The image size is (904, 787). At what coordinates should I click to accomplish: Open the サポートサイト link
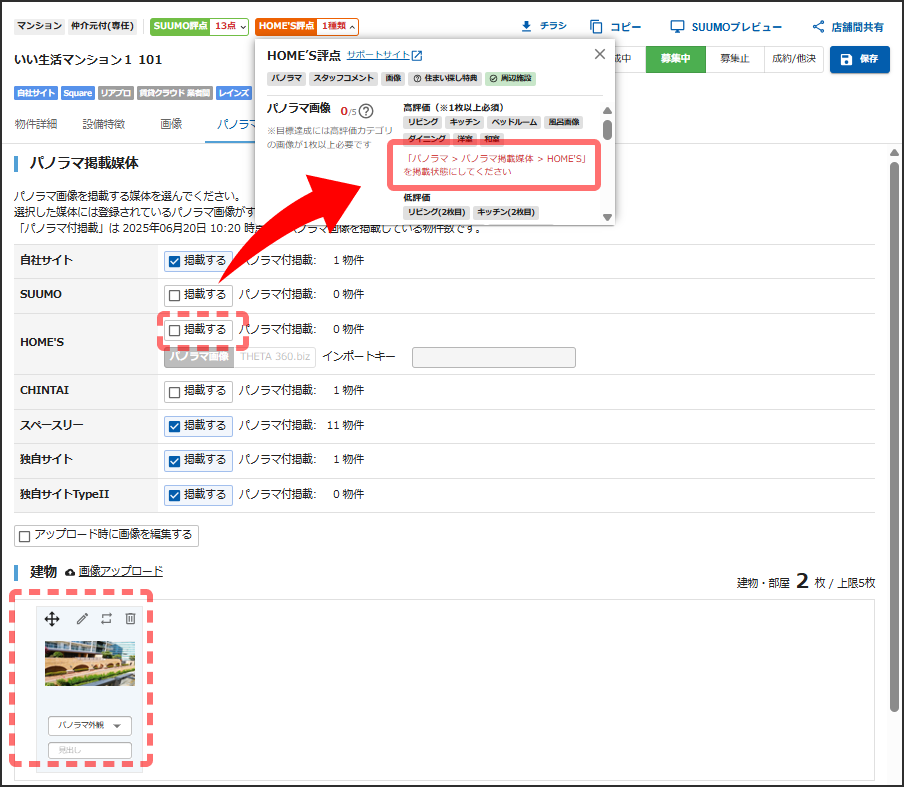[384, 55]
